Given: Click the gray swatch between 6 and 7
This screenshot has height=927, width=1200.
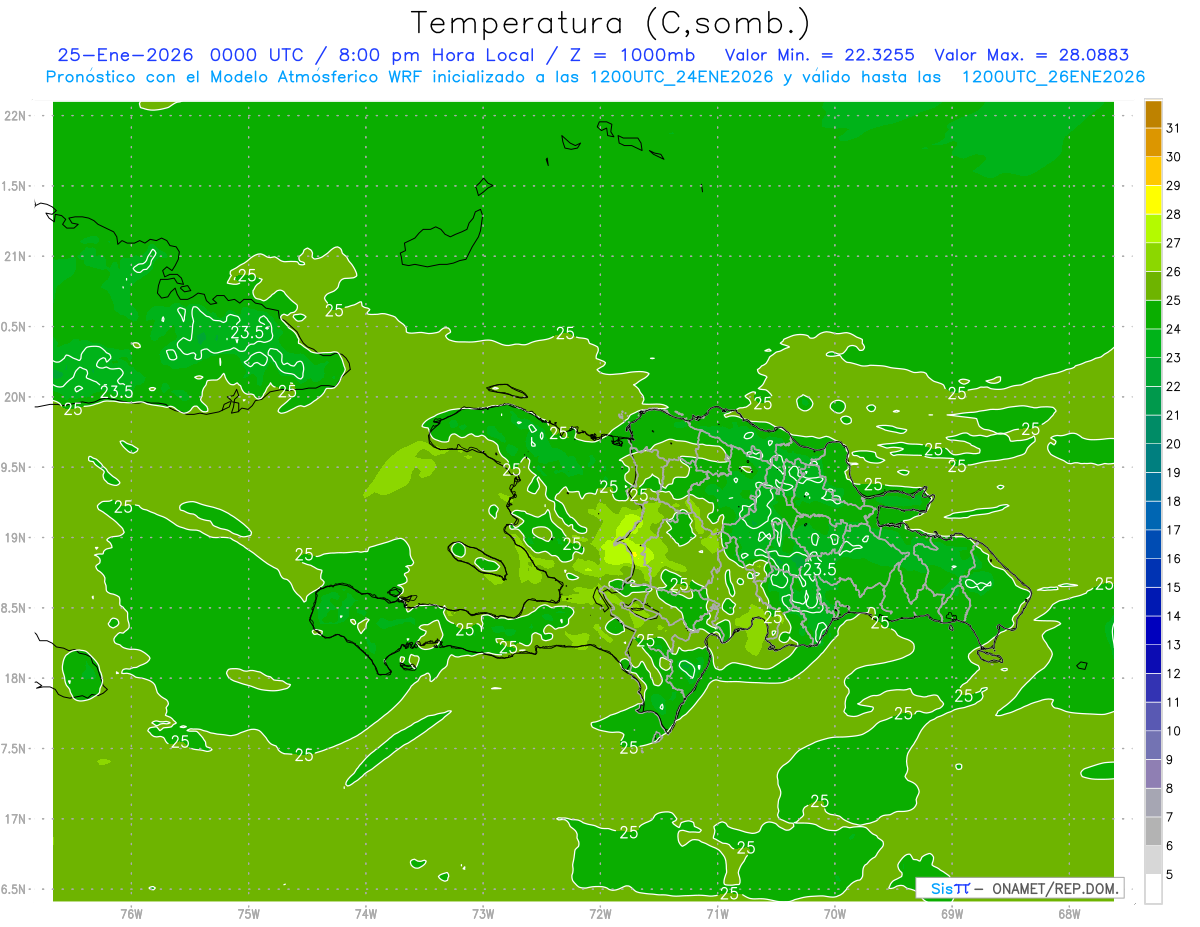Looking at the screenshot, I should [x=1153, y=831].
